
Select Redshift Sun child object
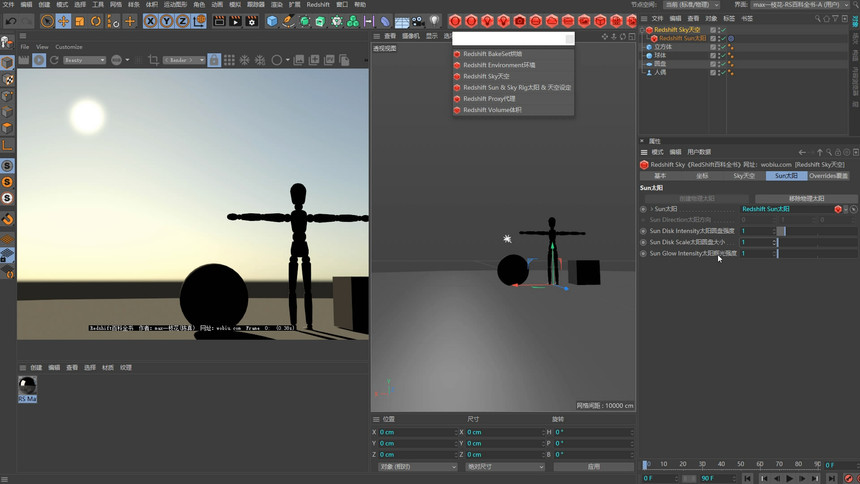click(682, 38)
